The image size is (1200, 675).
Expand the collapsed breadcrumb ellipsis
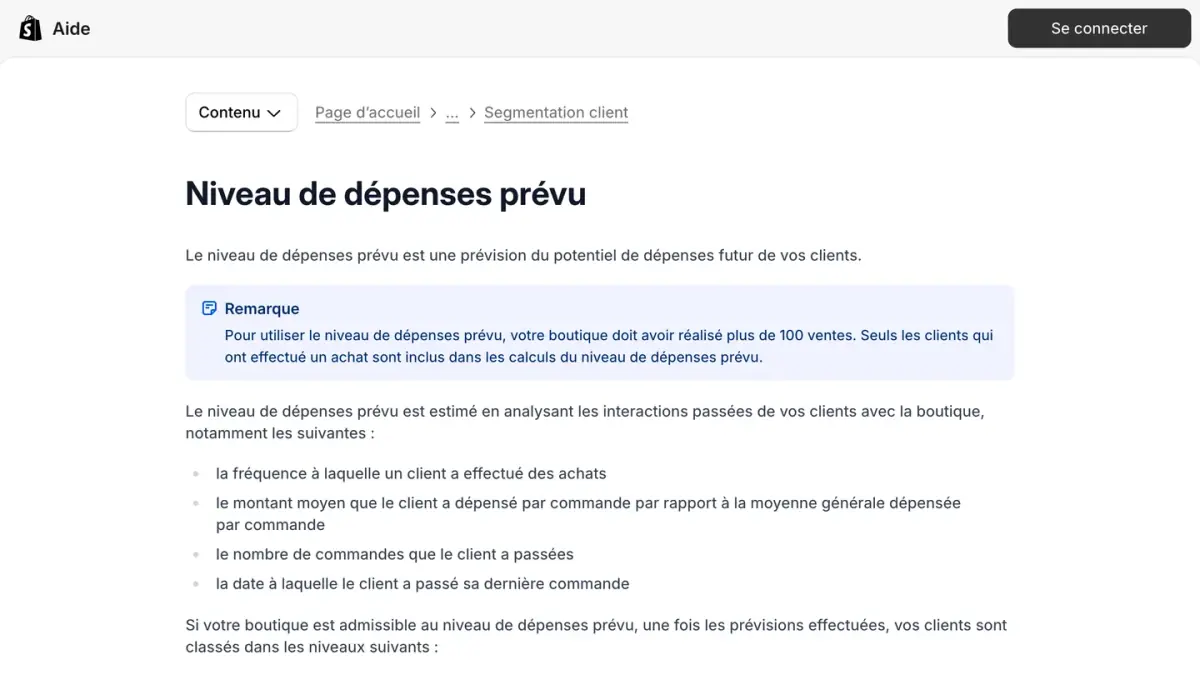click(452, 112)
